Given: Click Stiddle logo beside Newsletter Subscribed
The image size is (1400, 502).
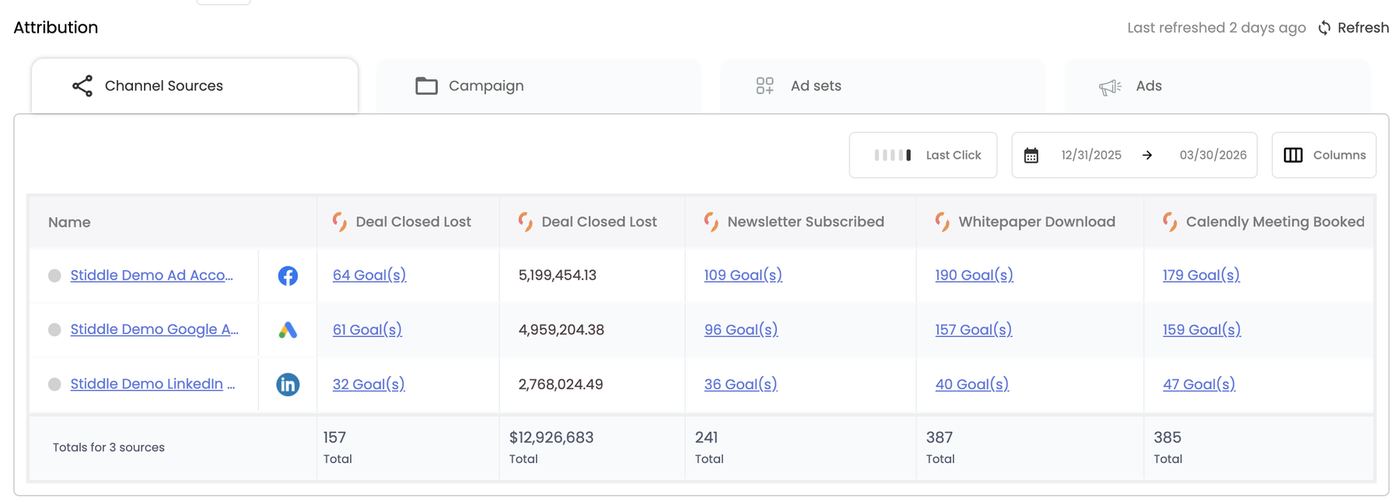Looking at the screenshot, I should click(x=711, y=222).
